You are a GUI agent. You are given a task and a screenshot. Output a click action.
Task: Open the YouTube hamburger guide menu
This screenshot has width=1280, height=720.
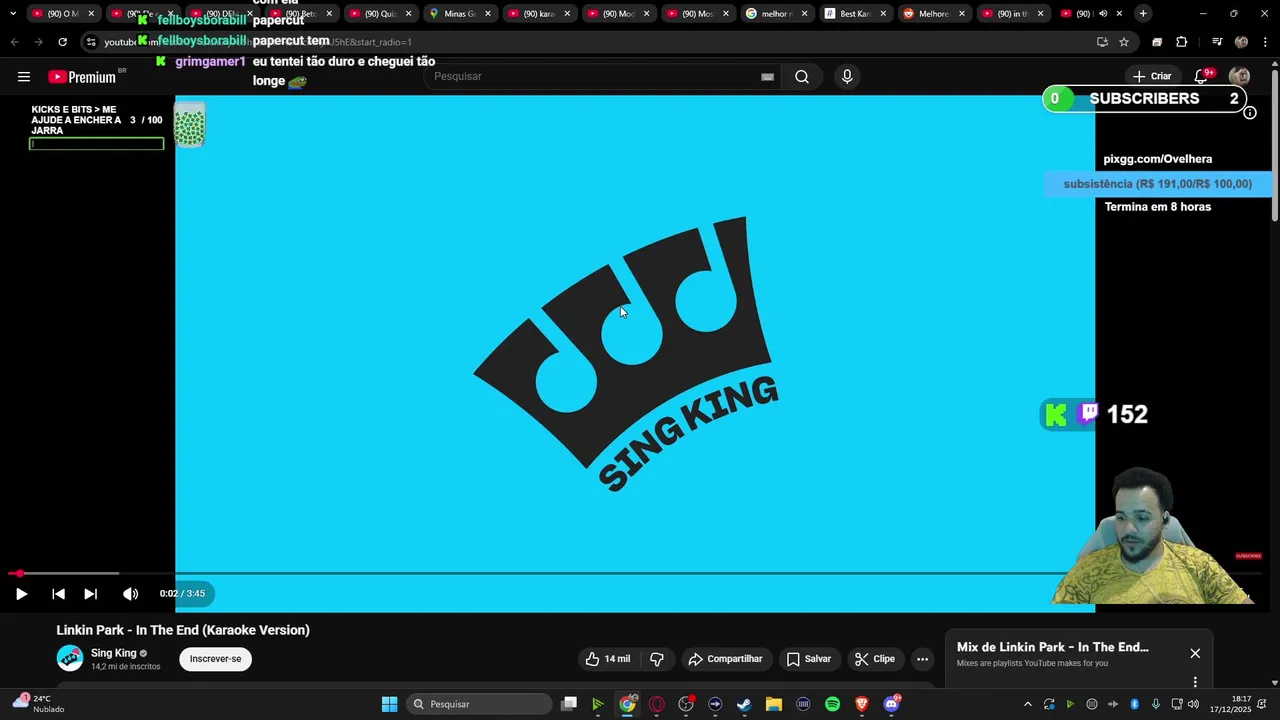[24, 77]
